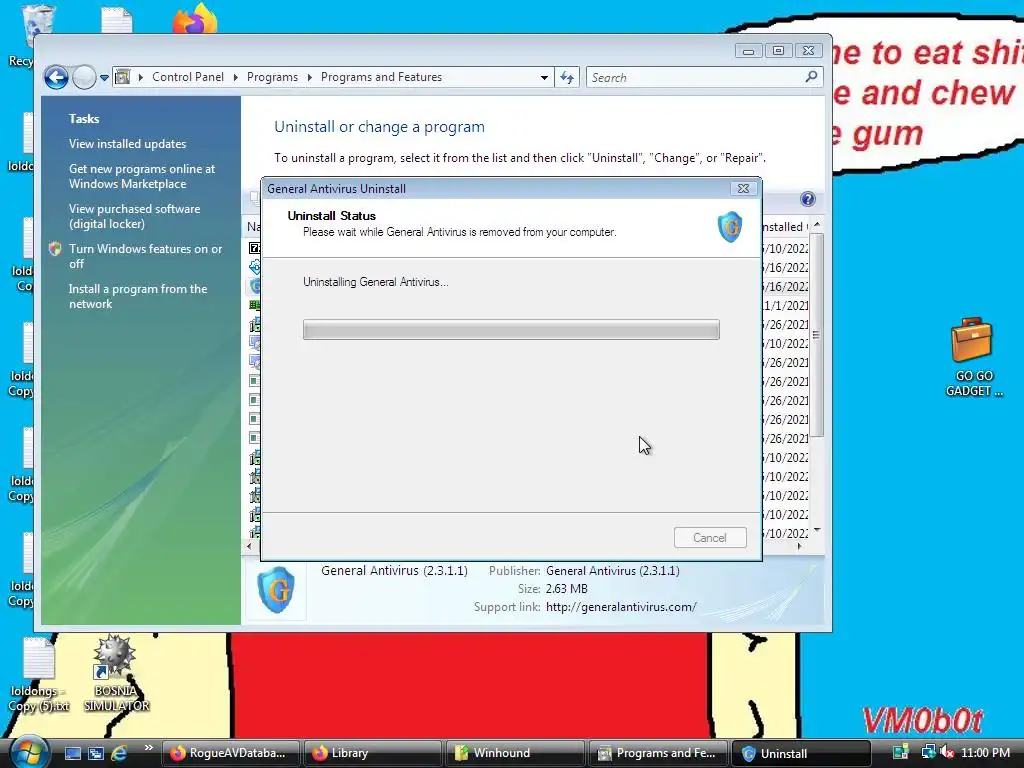Click the list scroll down arrow
Viewport: 1024px width, 768px height.
tap(816, 530)
